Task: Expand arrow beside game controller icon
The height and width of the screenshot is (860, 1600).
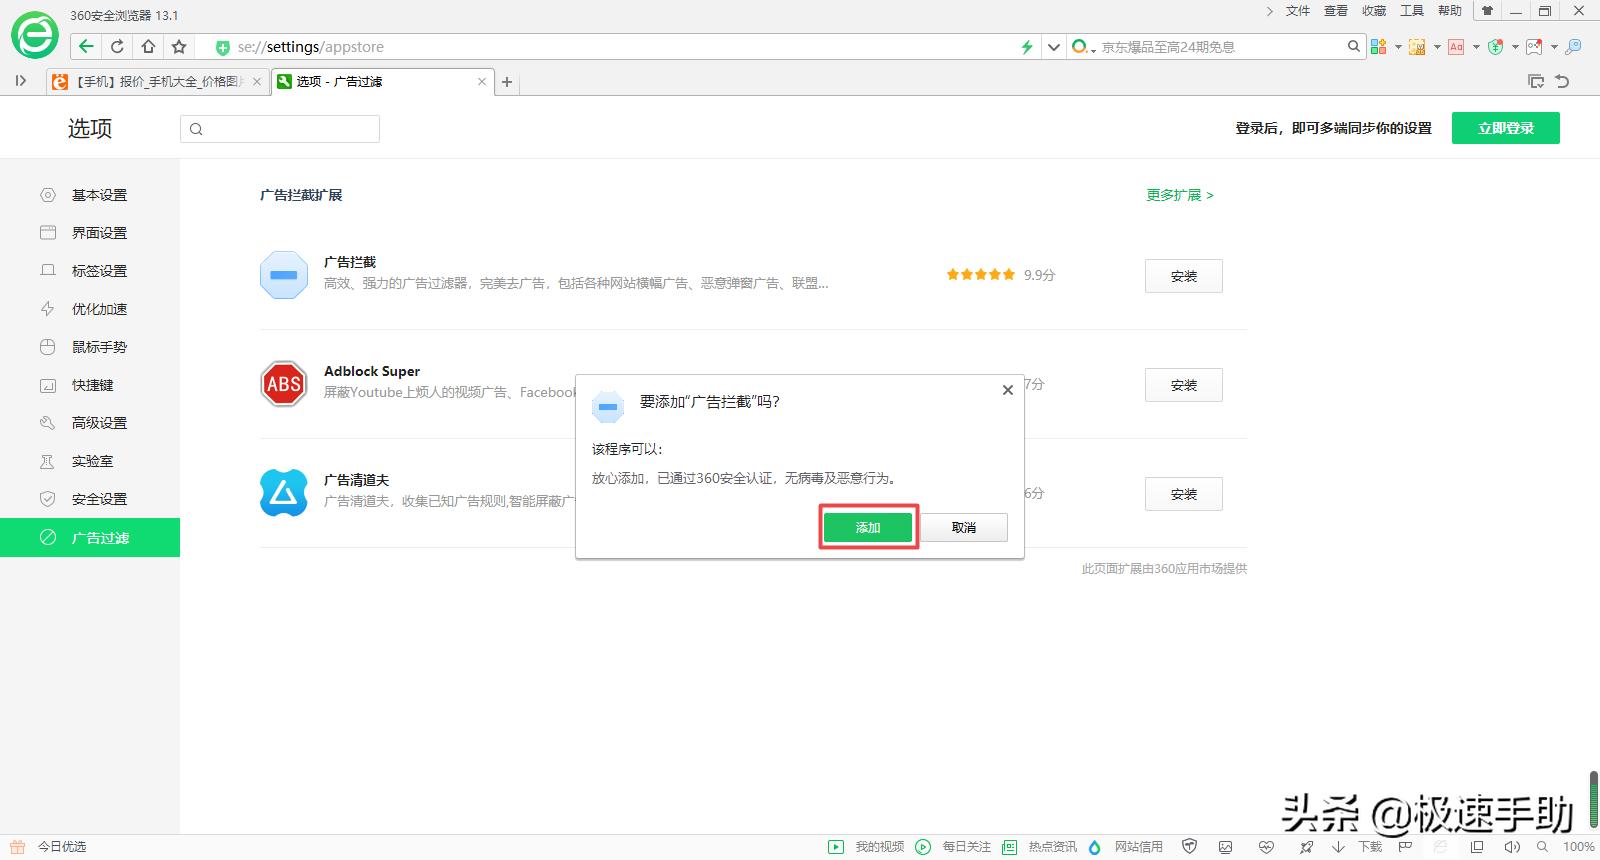Action: (1554, 47)
